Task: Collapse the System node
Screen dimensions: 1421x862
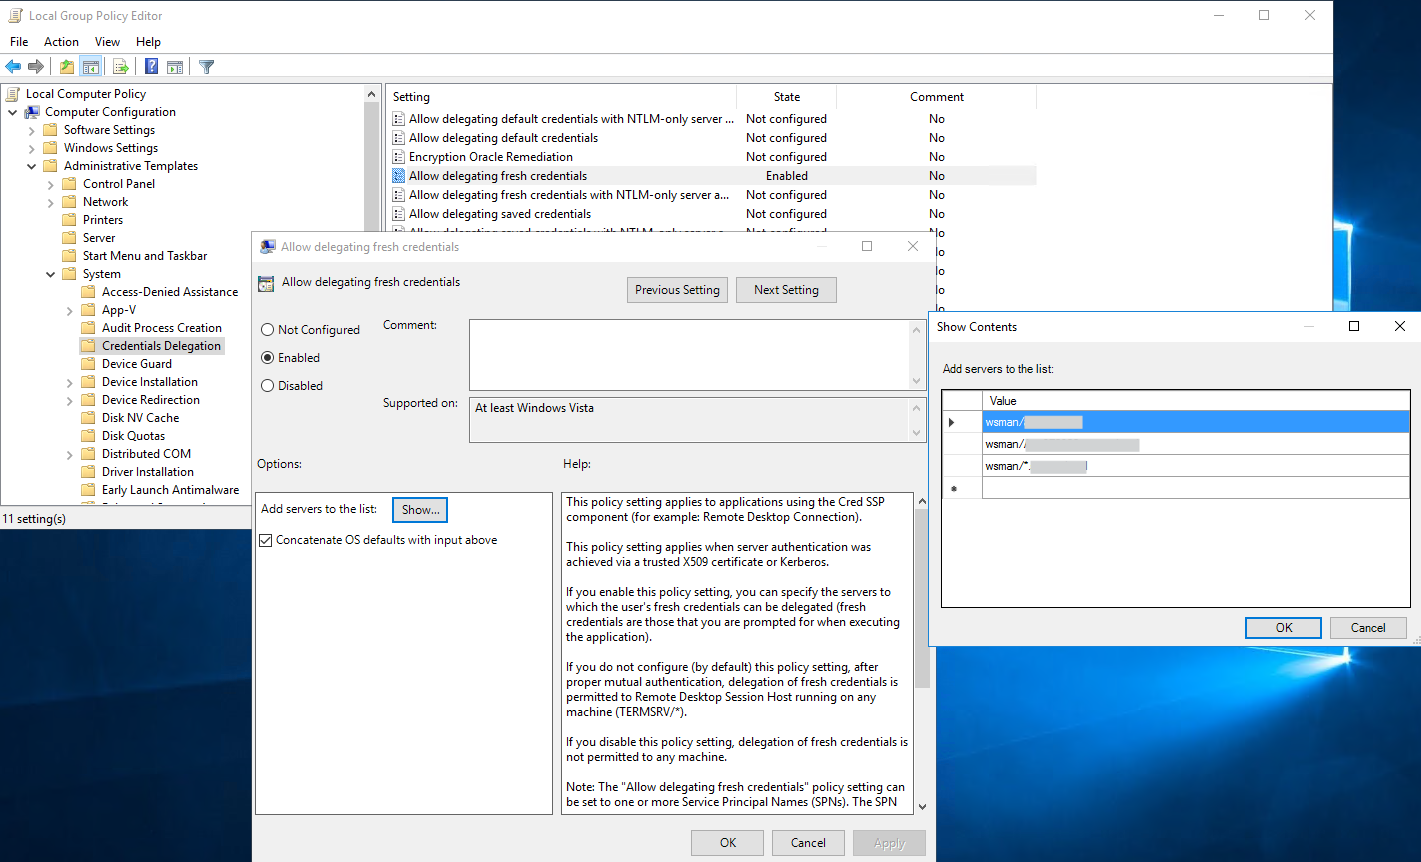Action: point(51,274)
